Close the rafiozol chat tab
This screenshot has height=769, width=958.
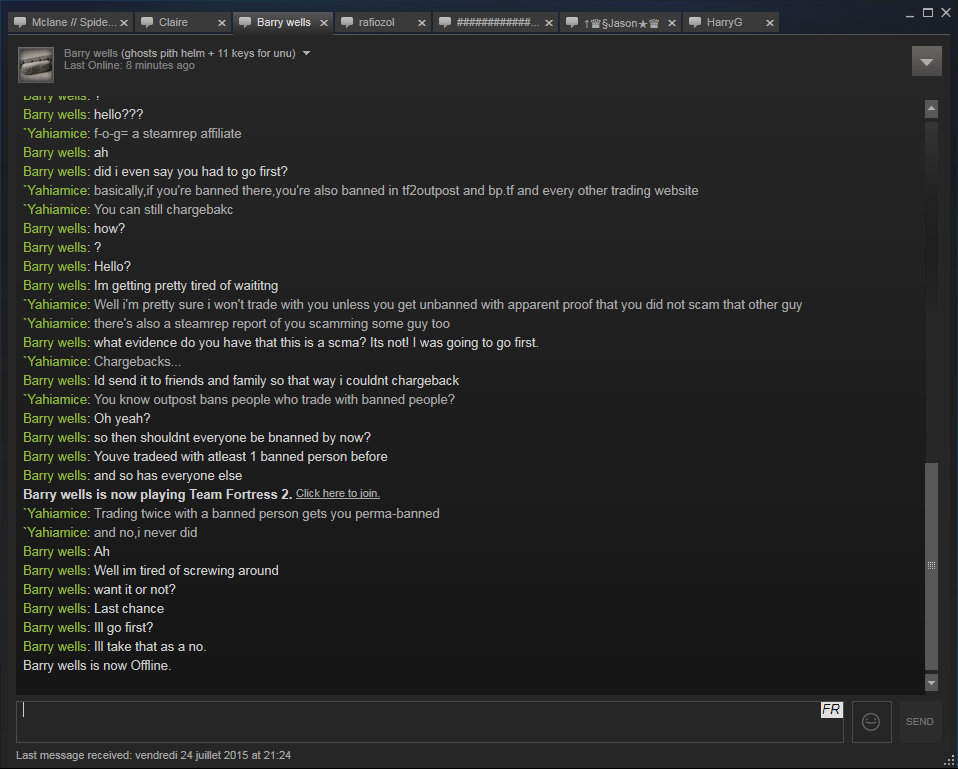(422, 23)
